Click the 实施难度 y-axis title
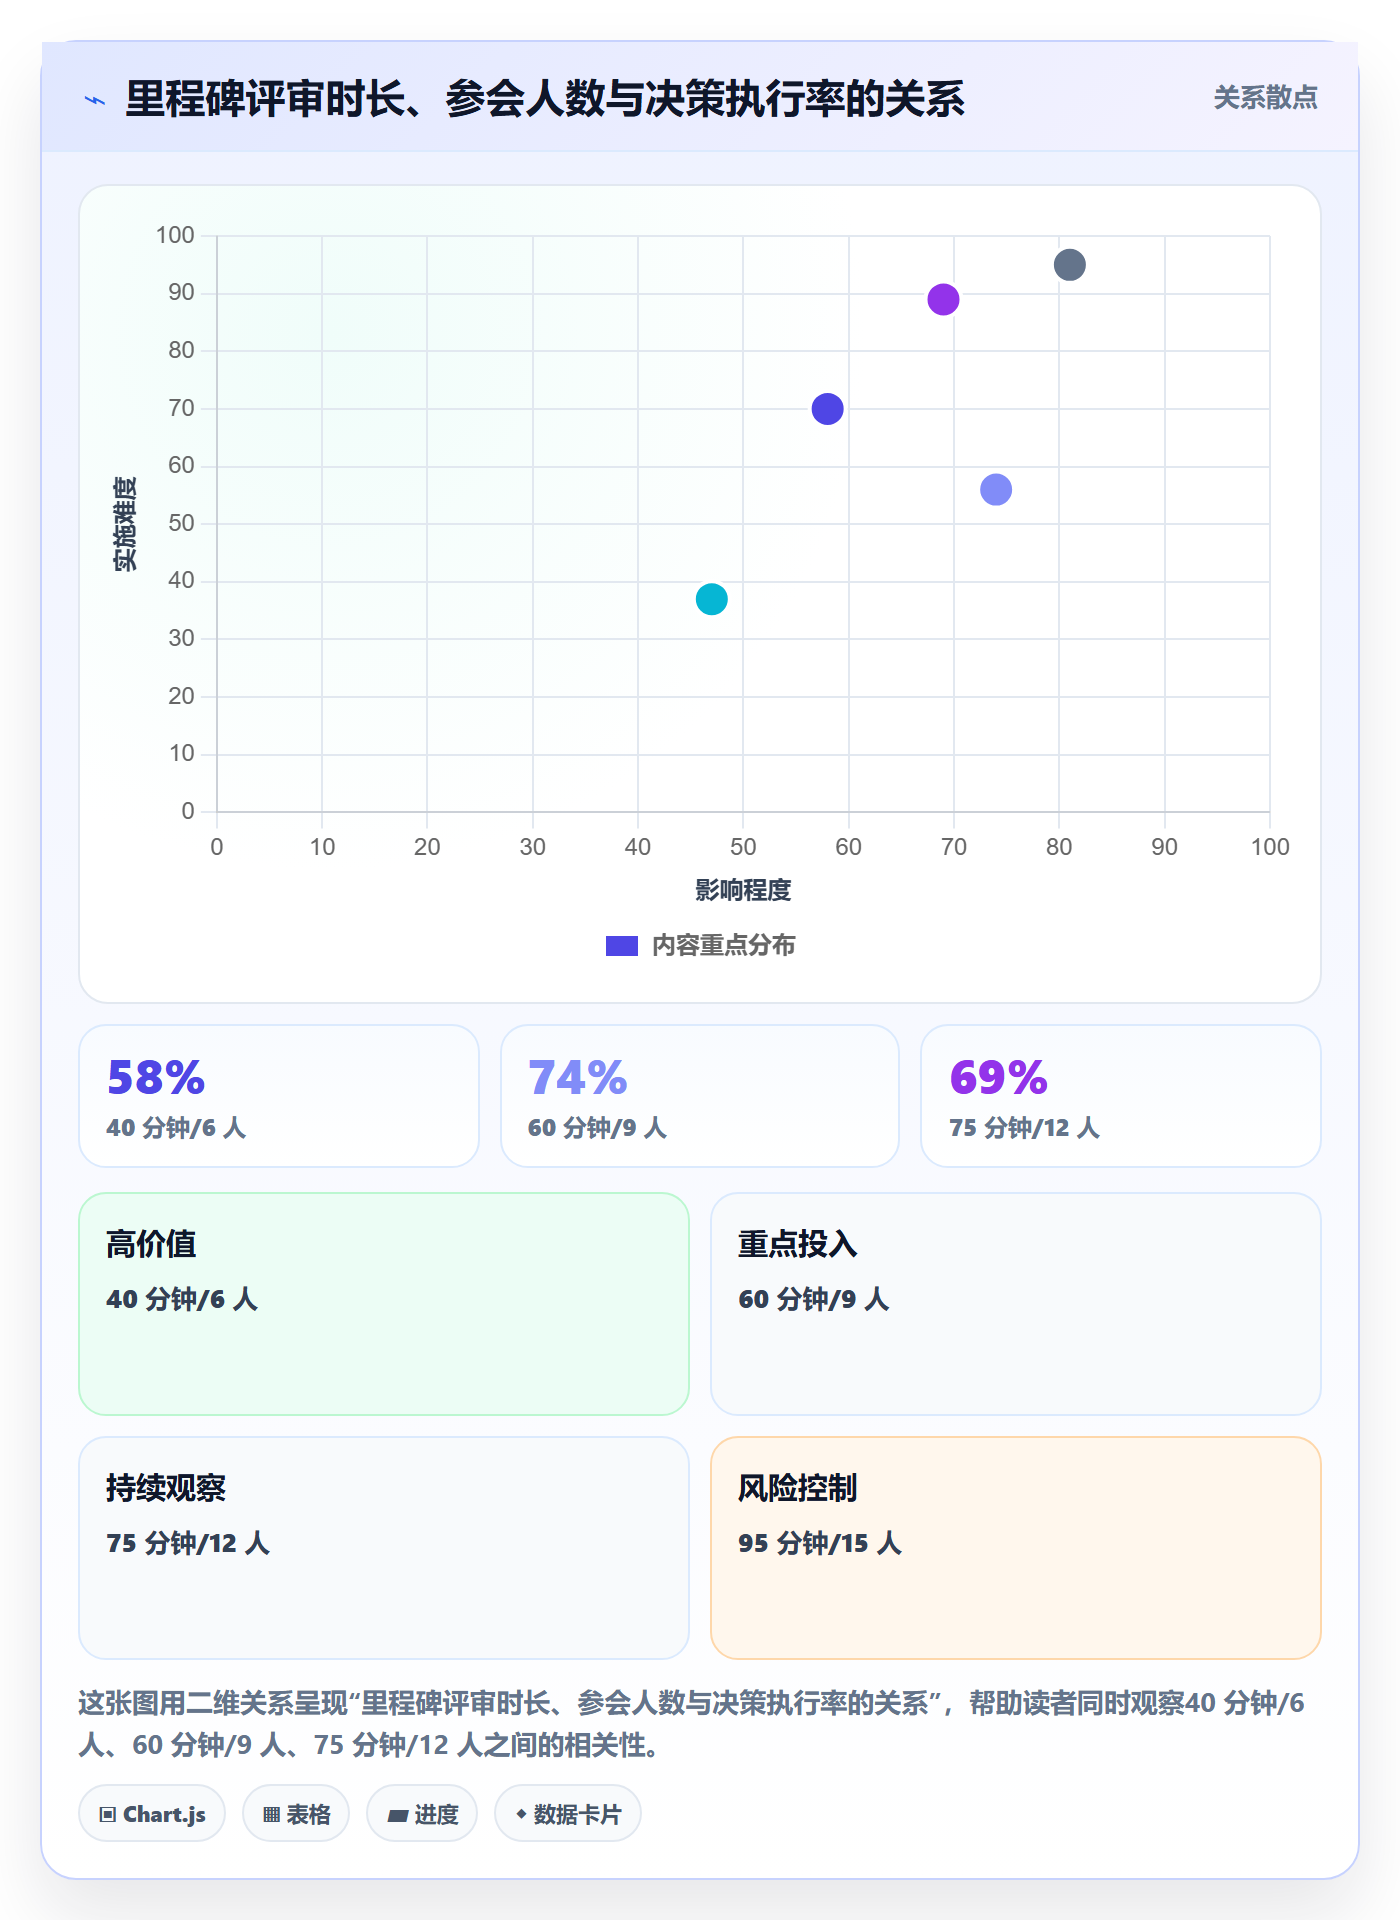The width and height of the screenshot is (1400, 1920). pos(125,524)
